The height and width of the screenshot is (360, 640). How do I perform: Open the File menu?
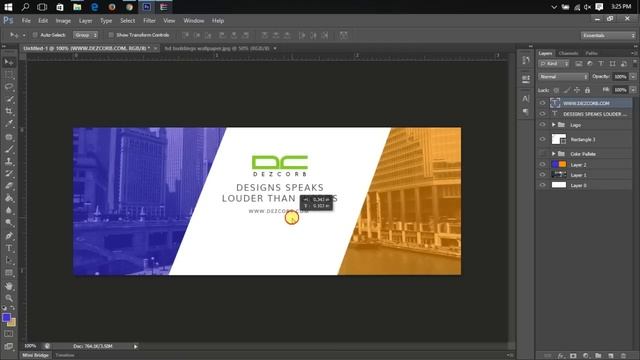pyautogui.click(x=26, y=20)
